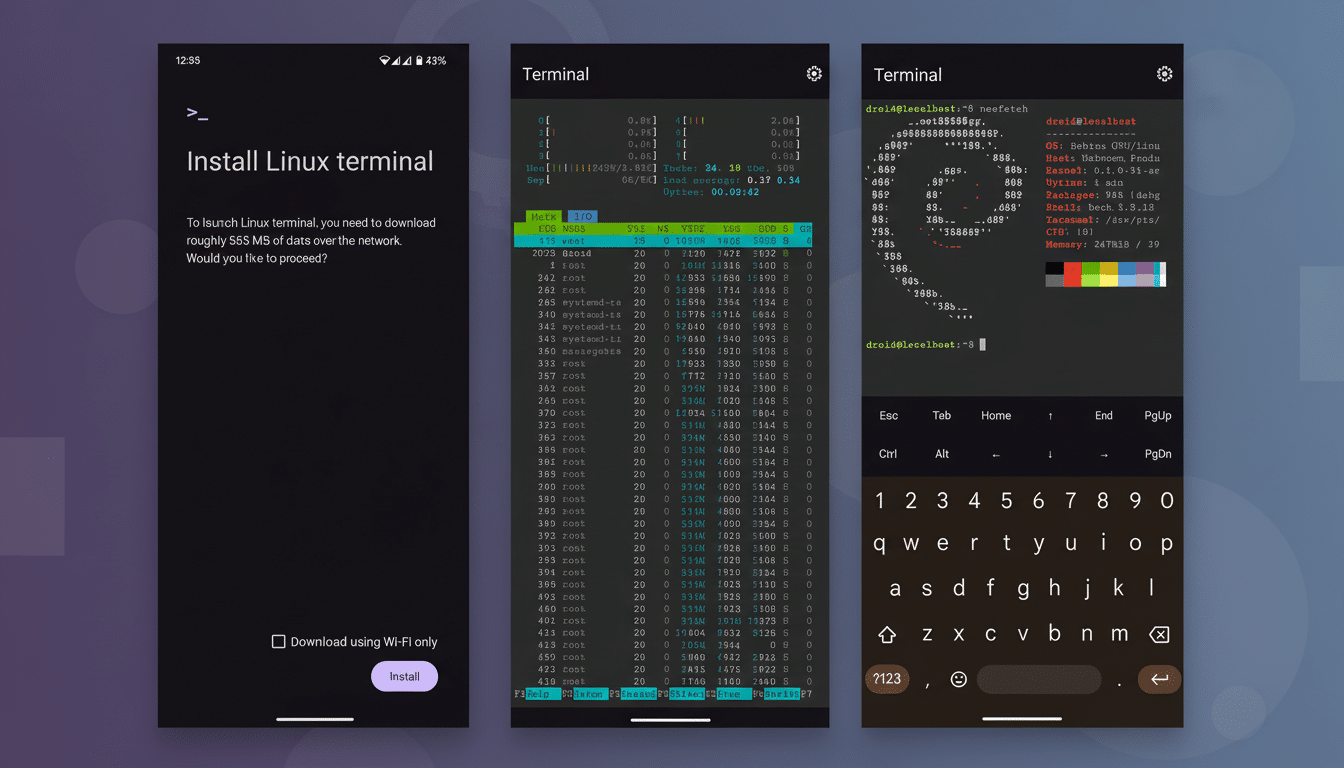
Task: Switch to the I/O tab in htop
Action: click(582, 216)
